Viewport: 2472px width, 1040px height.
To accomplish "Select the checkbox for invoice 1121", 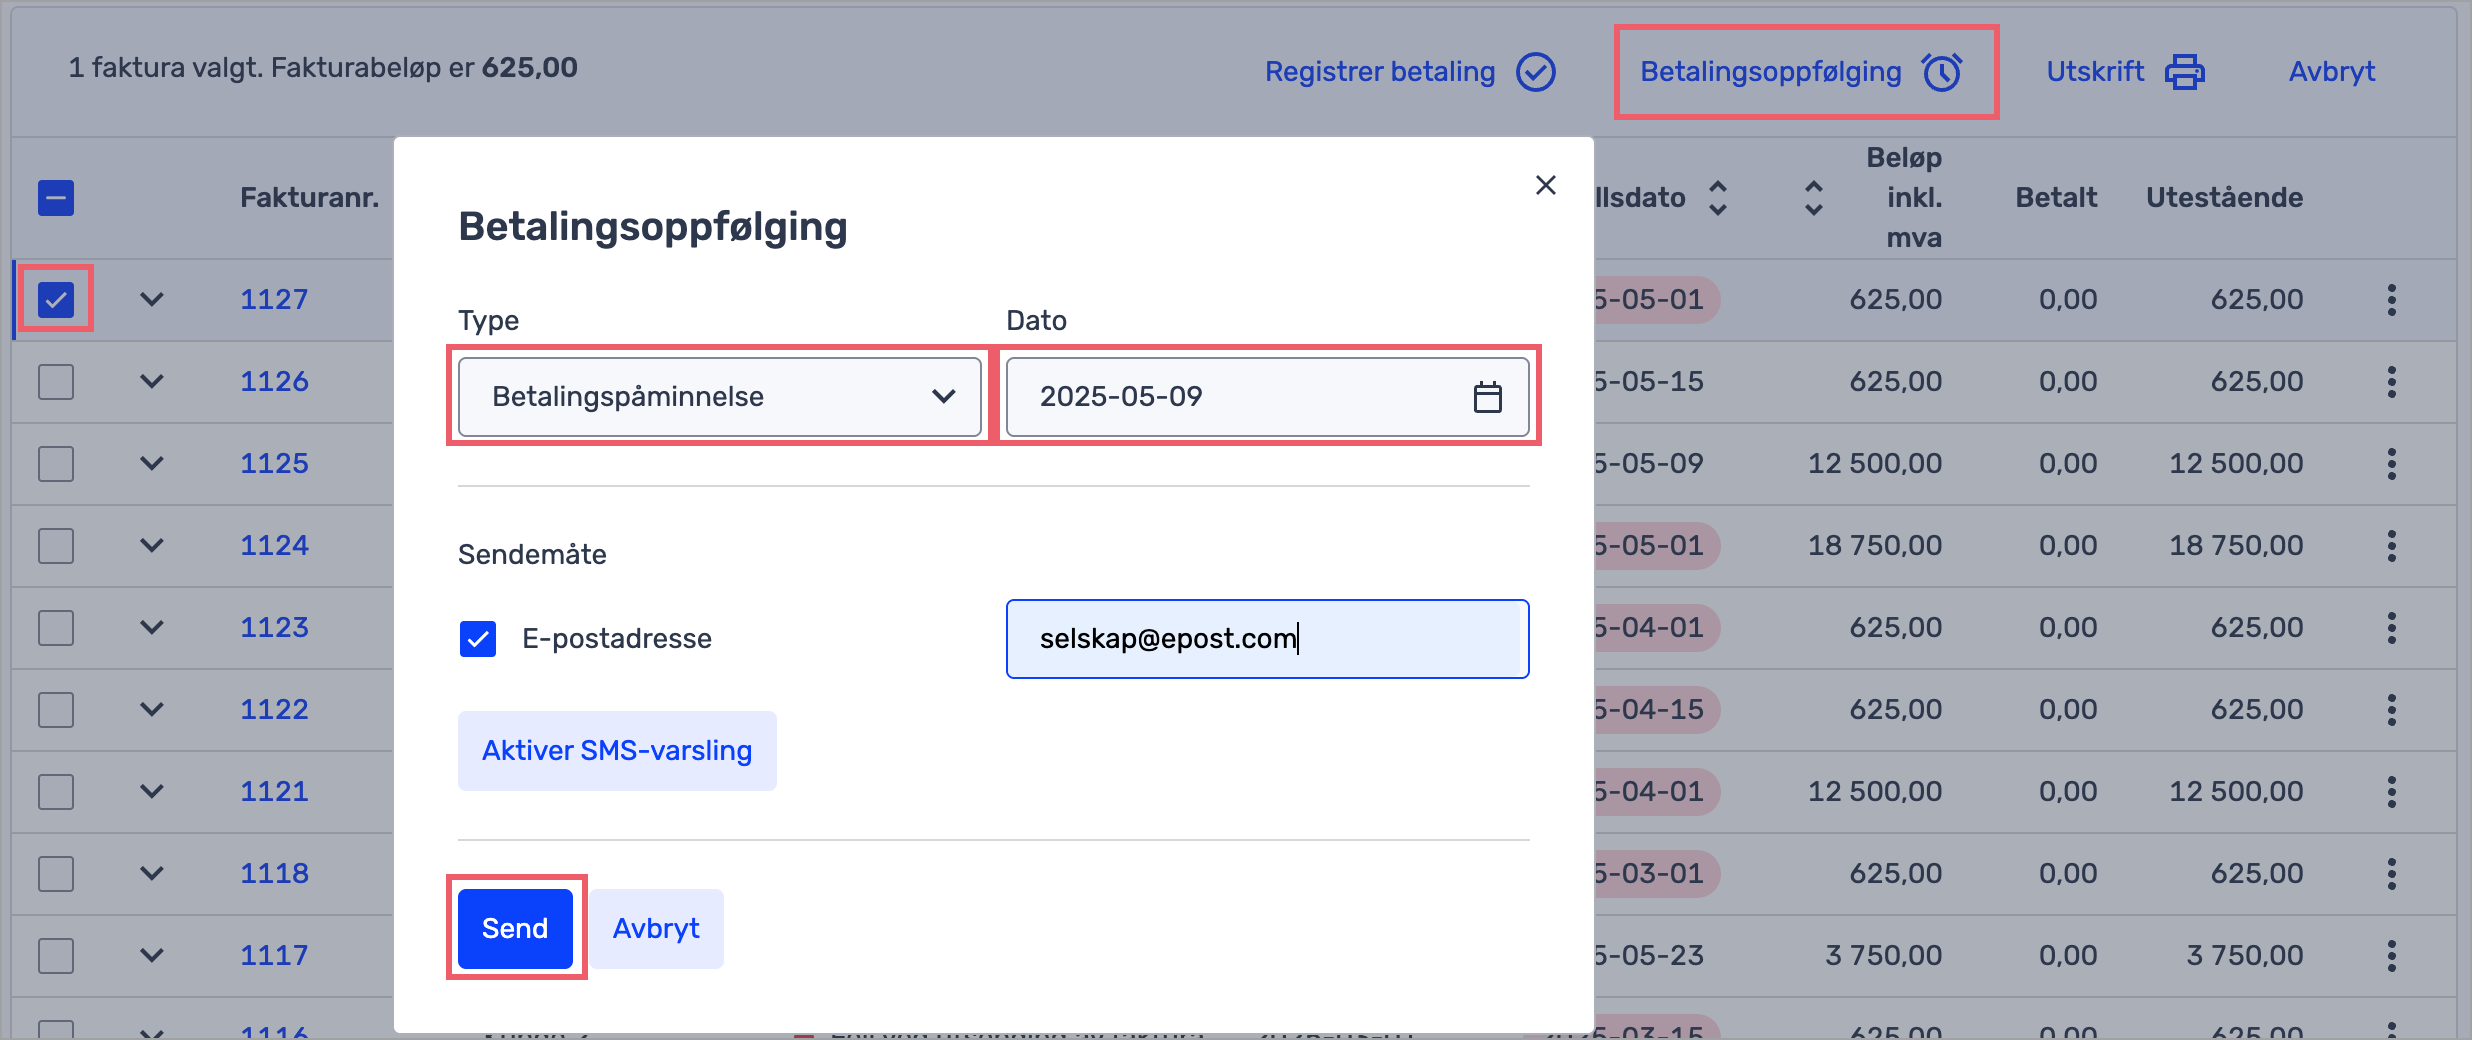I will [x=56, y=792].
